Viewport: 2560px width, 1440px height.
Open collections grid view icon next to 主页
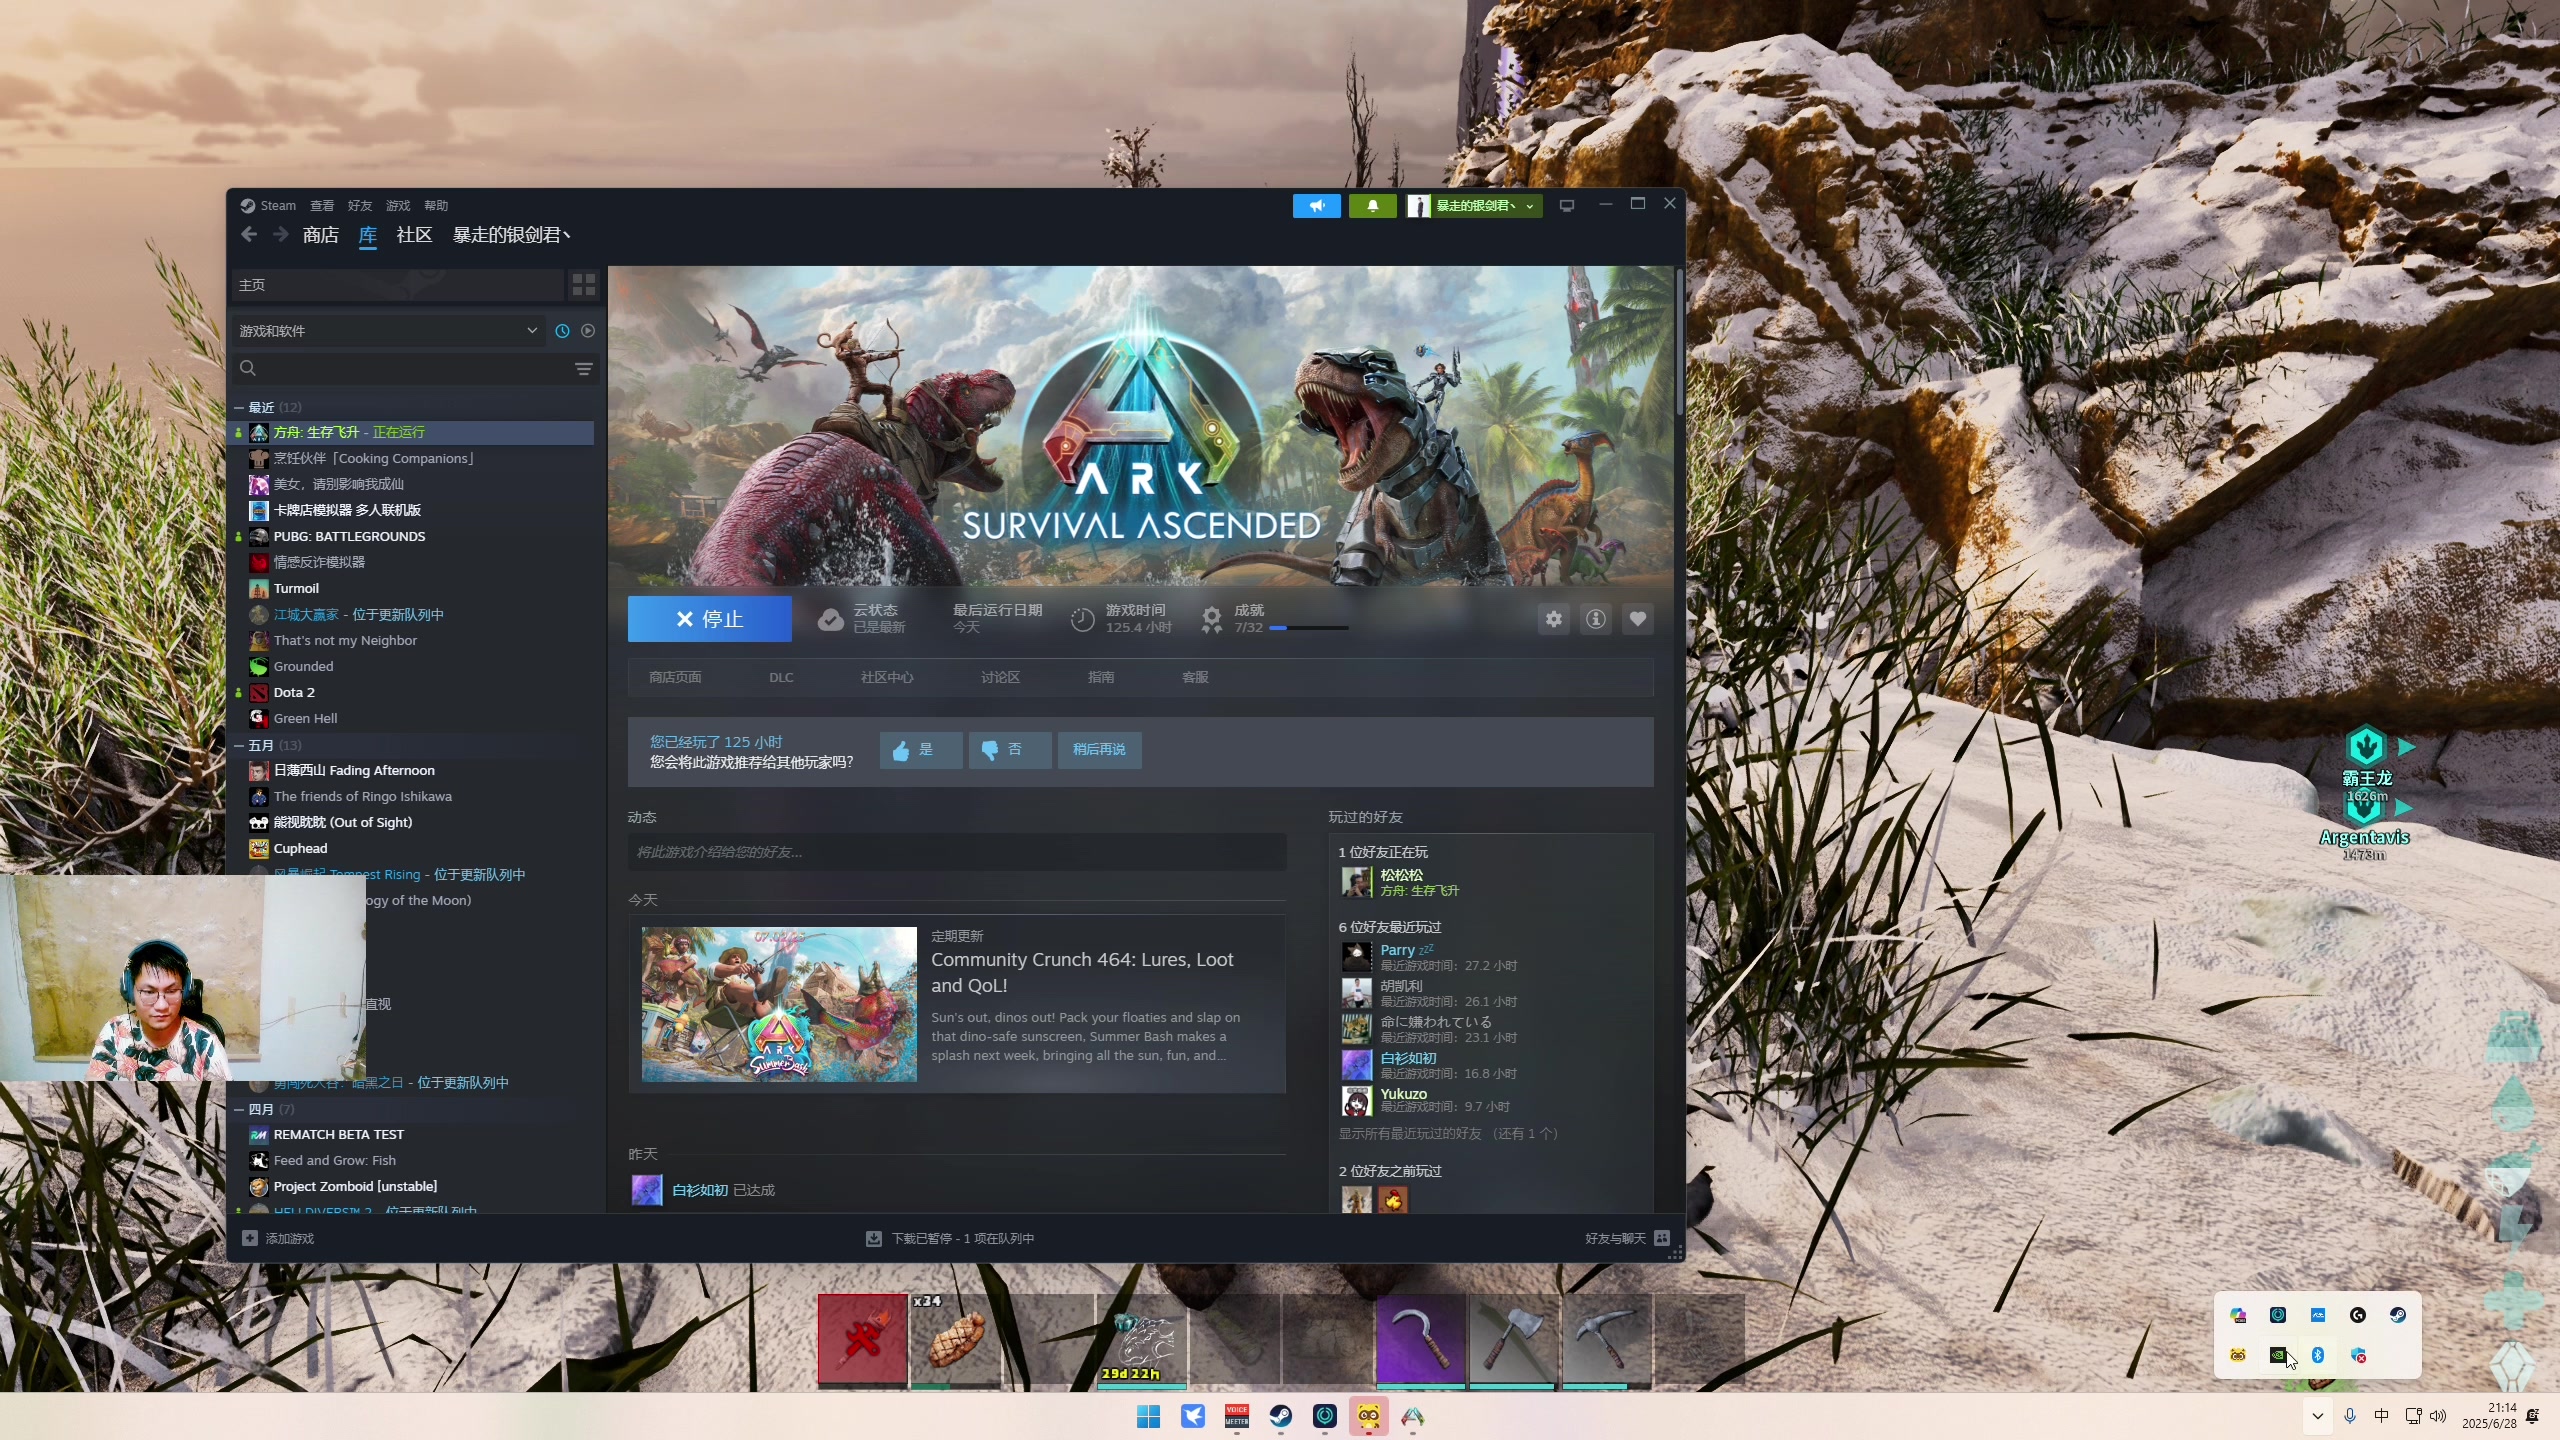point(584,285)
